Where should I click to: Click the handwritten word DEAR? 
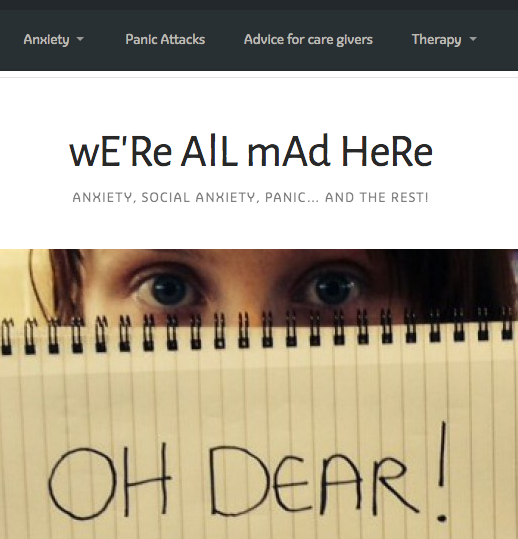[x=313, y=483]
